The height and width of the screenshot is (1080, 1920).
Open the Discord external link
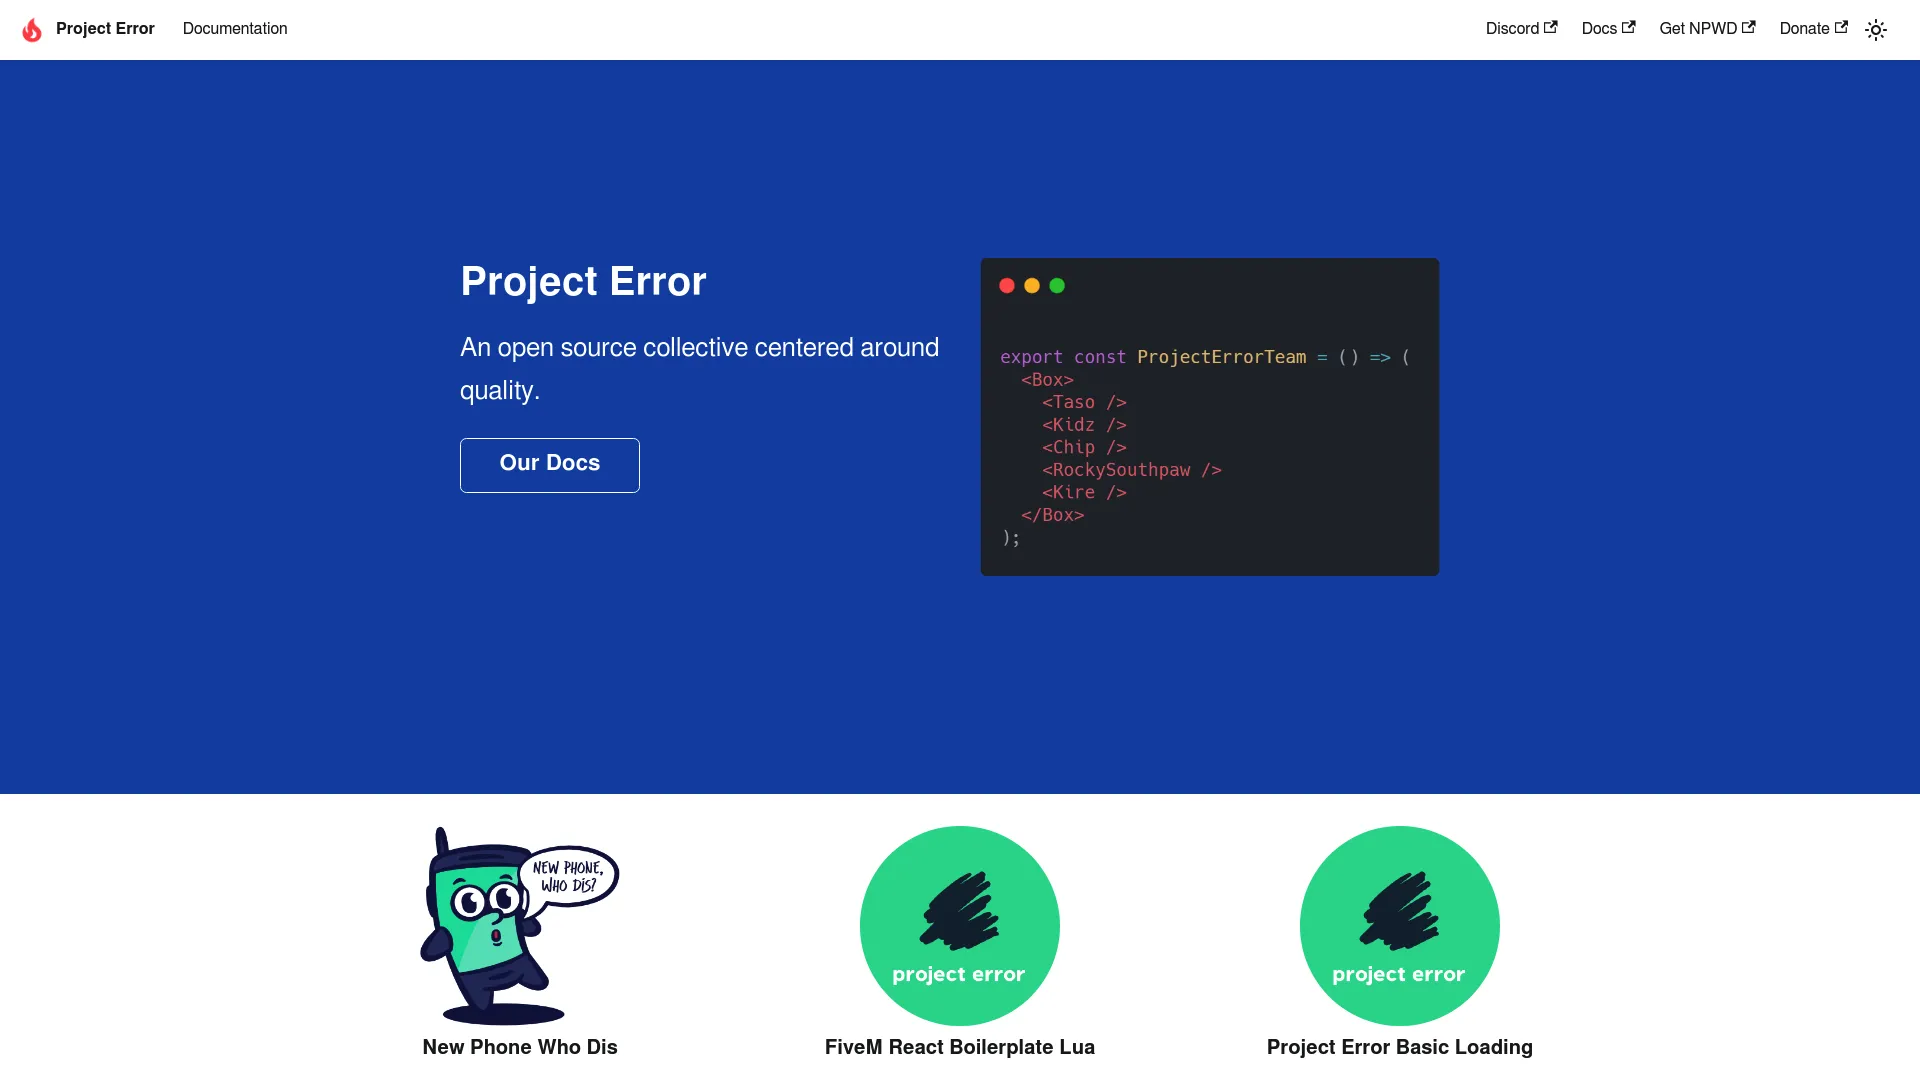[x=1521, y=29]
